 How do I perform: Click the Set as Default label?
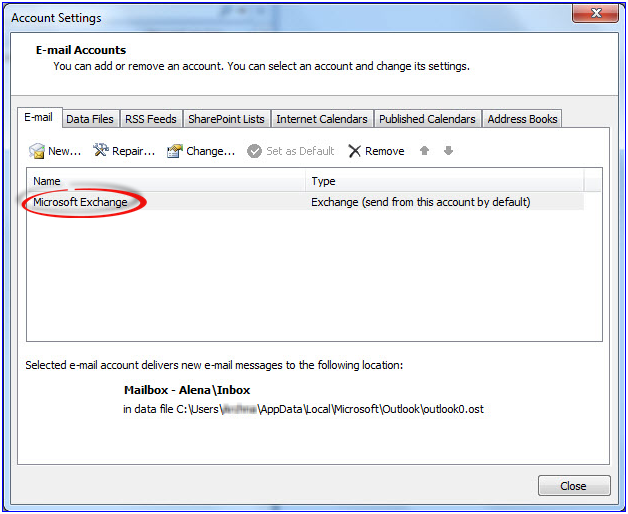pos(300,151)
